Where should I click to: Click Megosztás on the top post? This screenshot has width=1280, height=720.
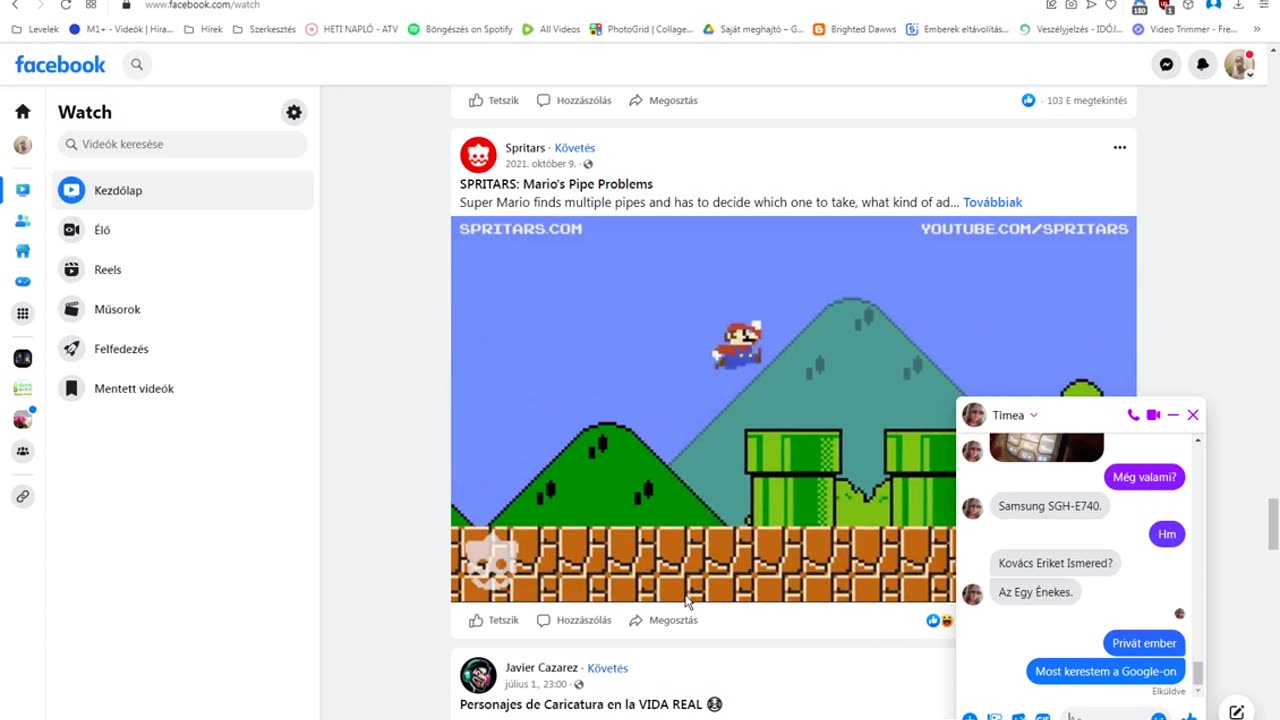point(663,100)
